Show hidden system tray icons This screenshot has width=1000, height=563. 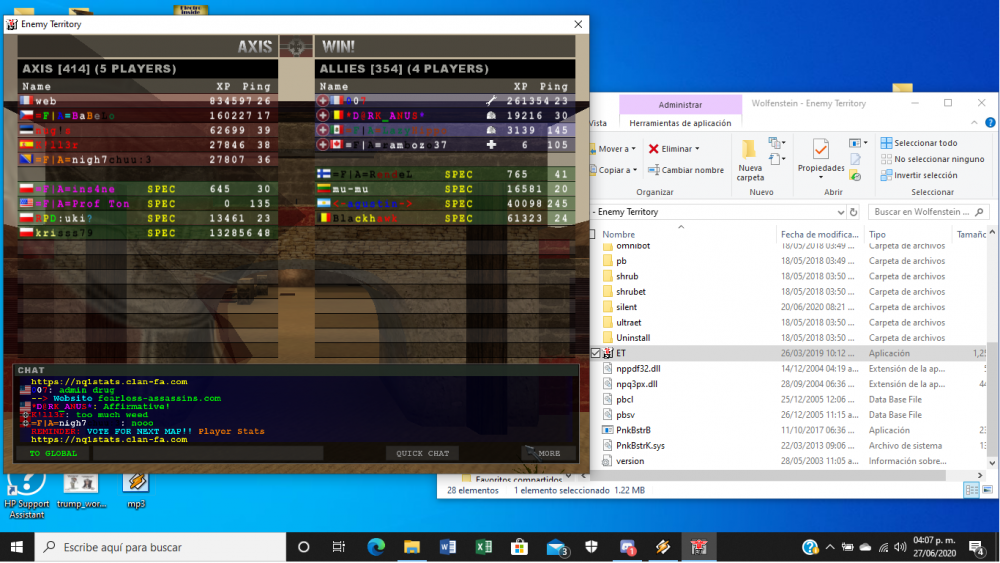830,547
